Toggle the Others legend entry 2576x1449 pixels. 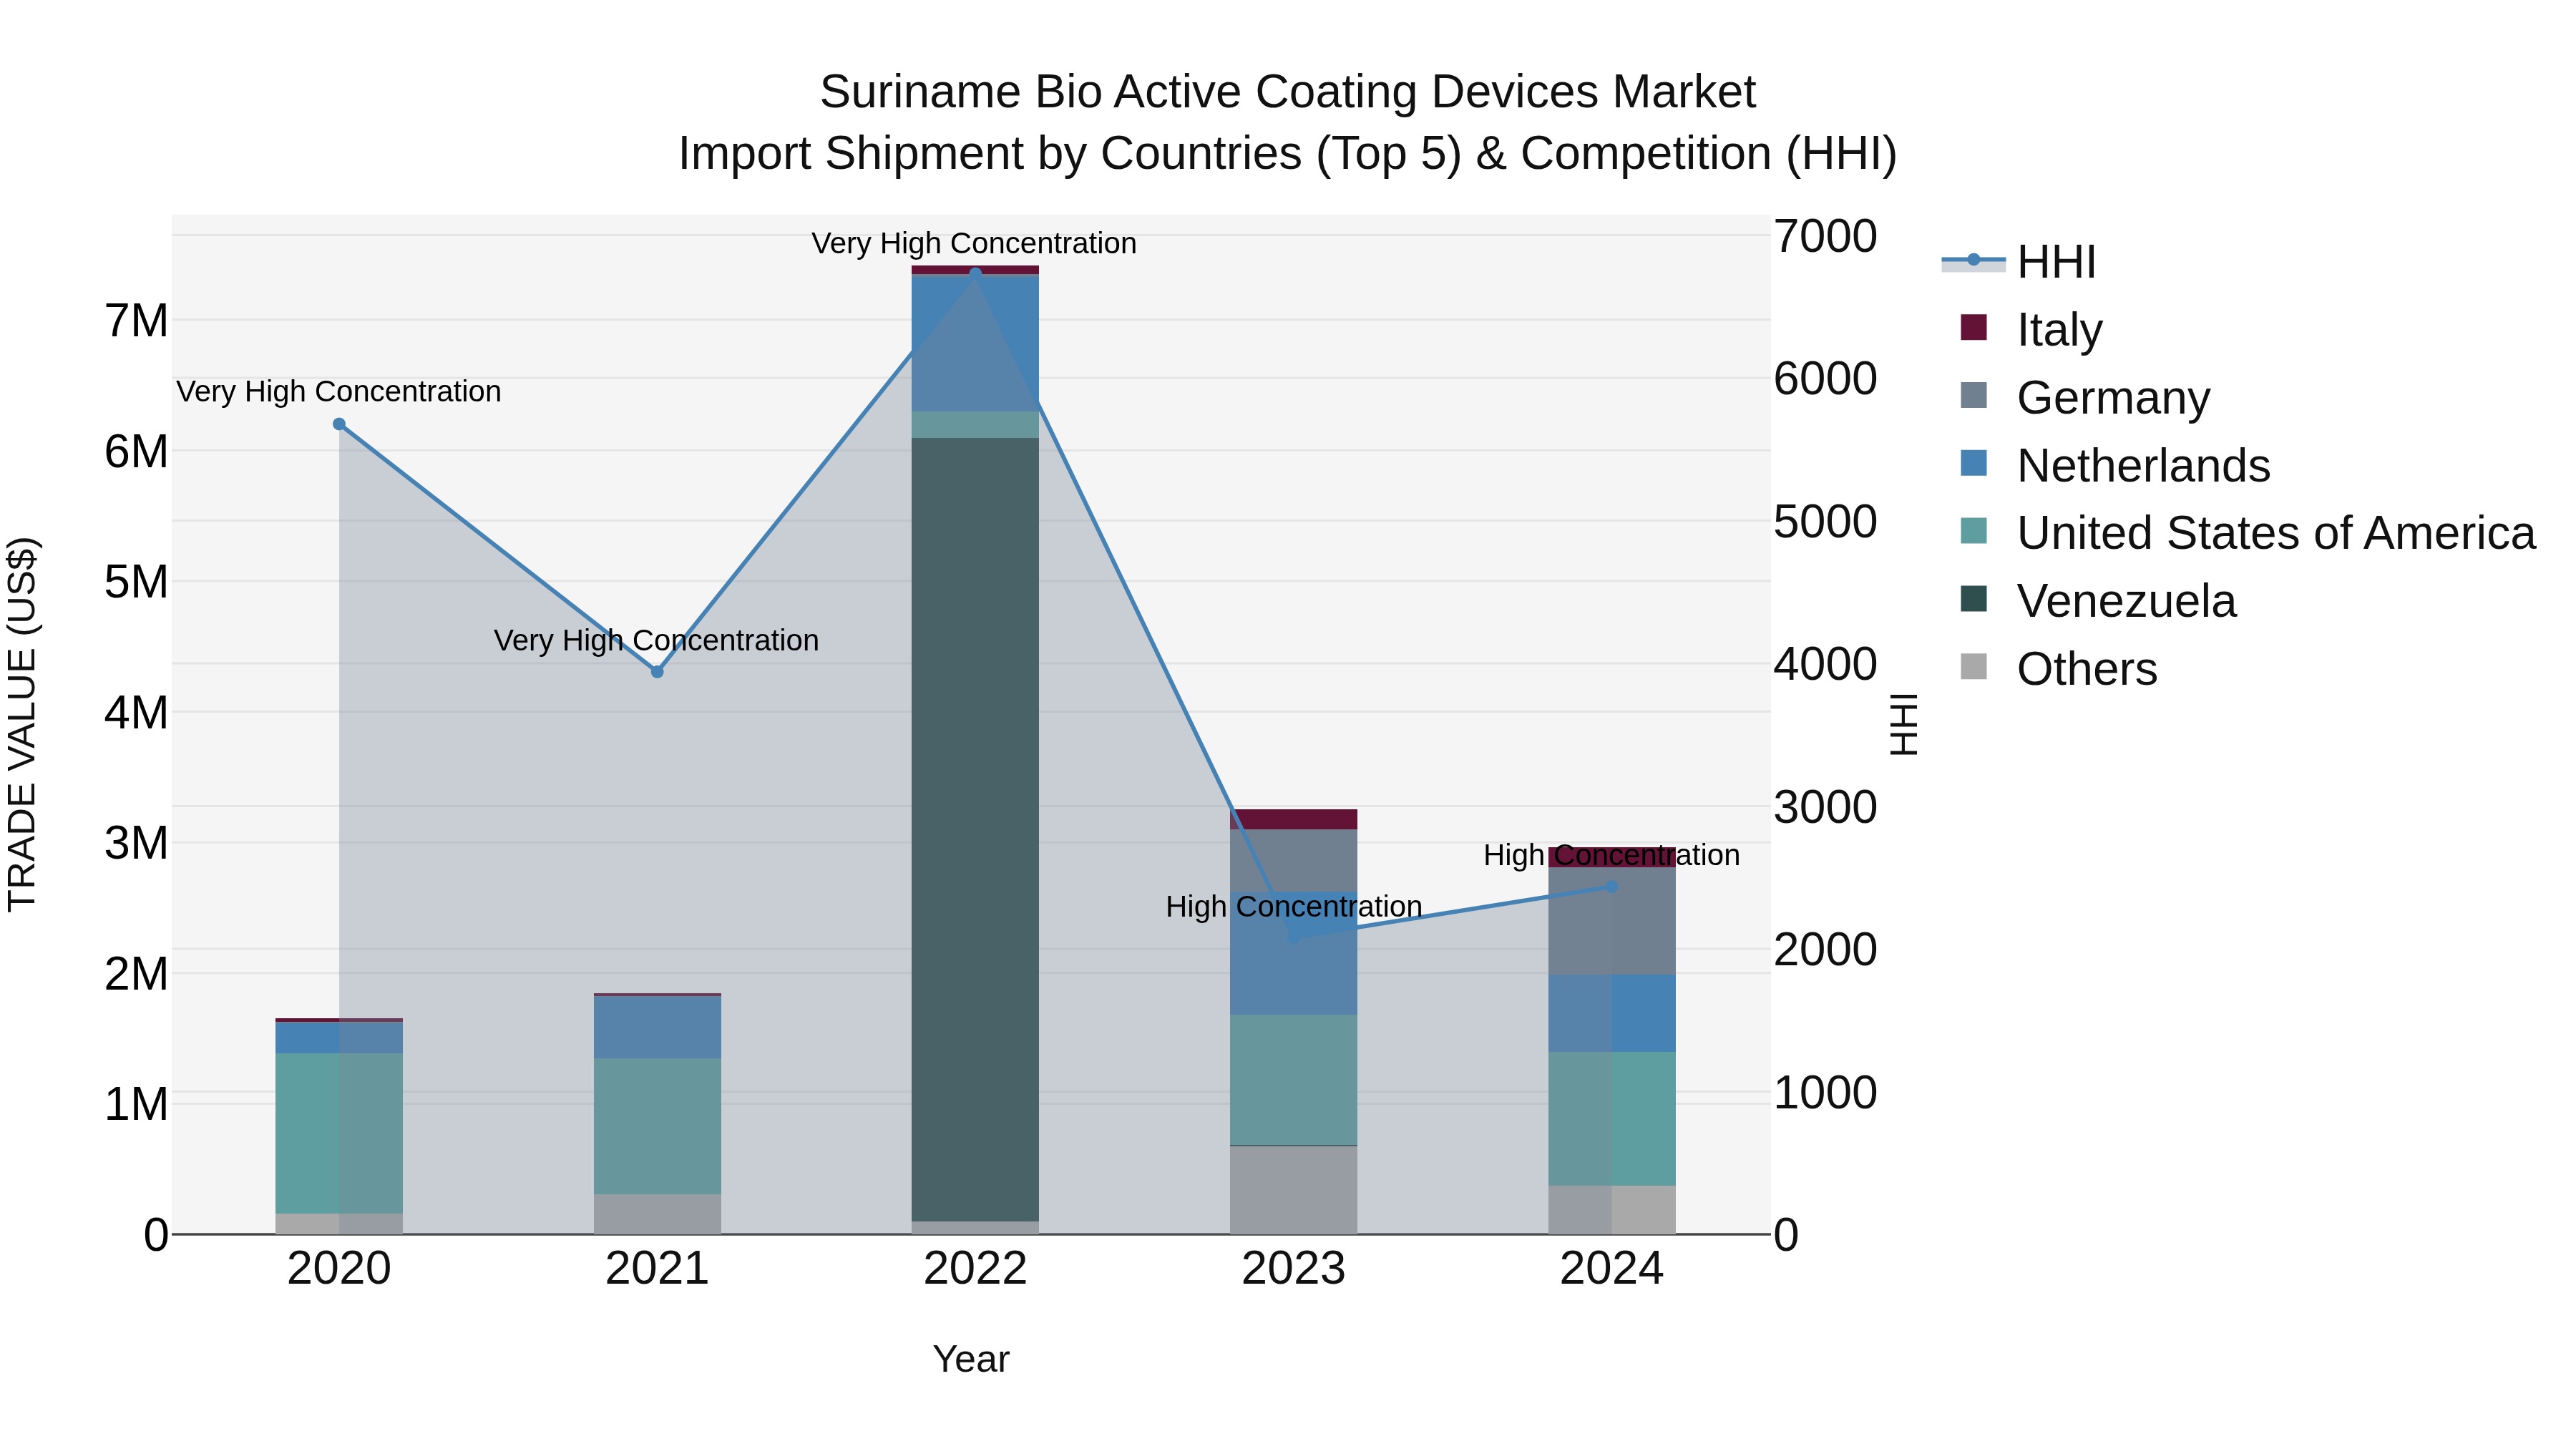(2059, 669)
